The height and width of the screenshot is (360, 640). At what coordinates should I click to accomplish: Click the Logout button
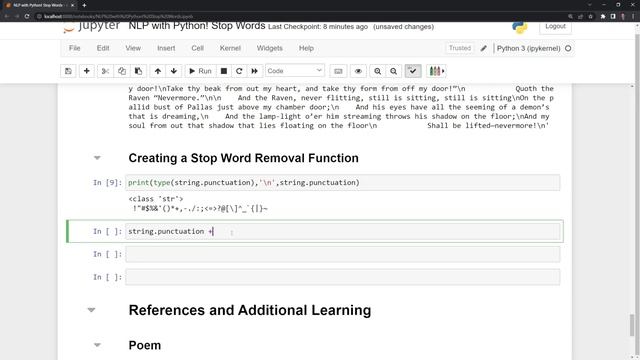555,27
